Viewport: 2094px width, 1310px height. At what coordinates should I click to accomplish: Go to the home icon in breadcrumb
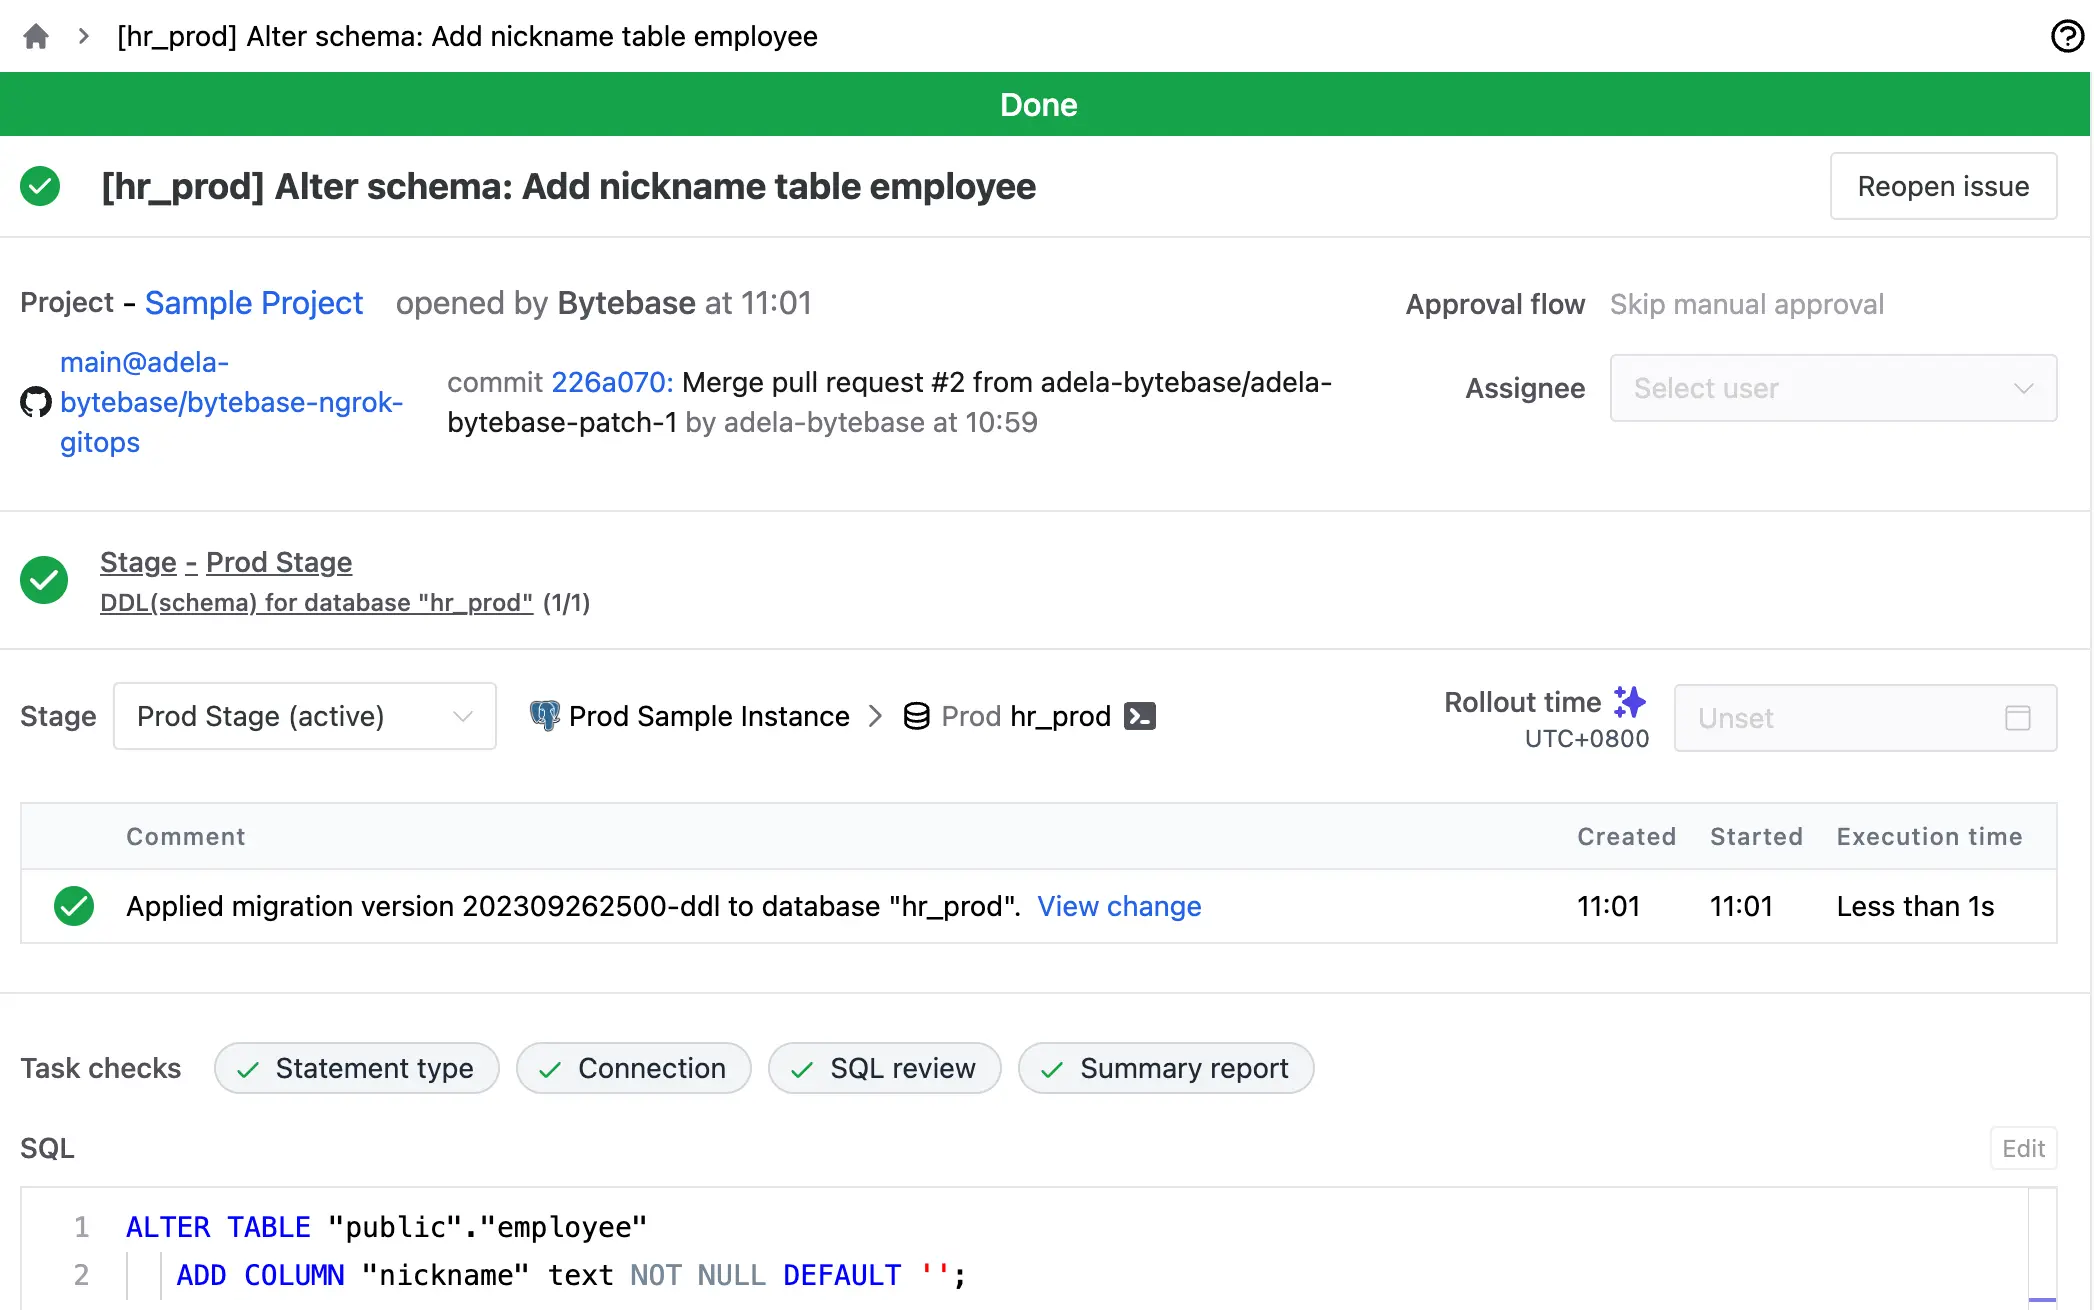pos(36,37)
